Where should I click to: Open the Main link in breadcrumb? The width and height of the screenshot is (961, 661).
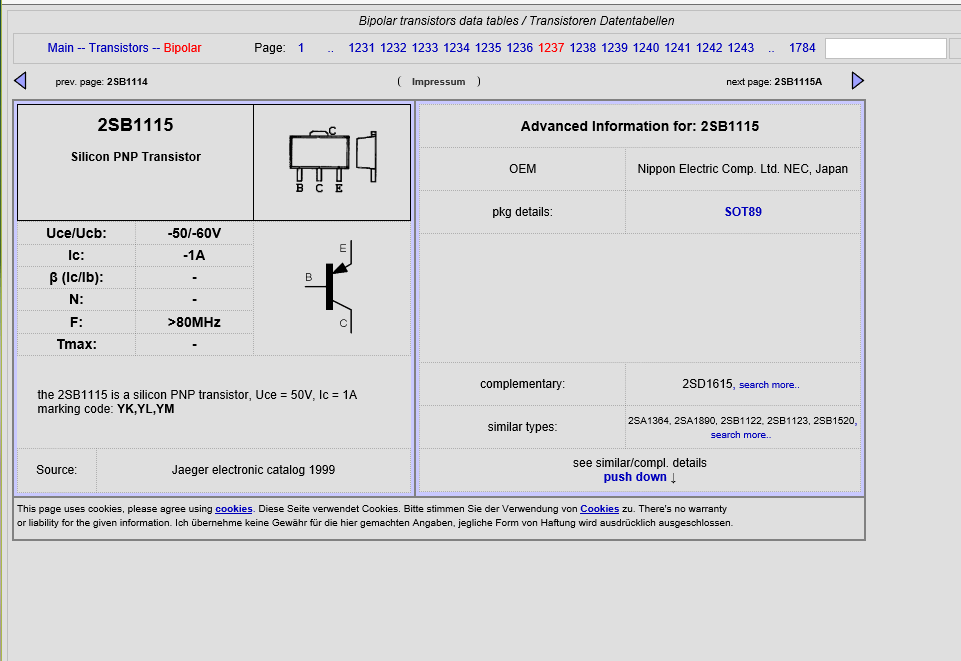60,48
